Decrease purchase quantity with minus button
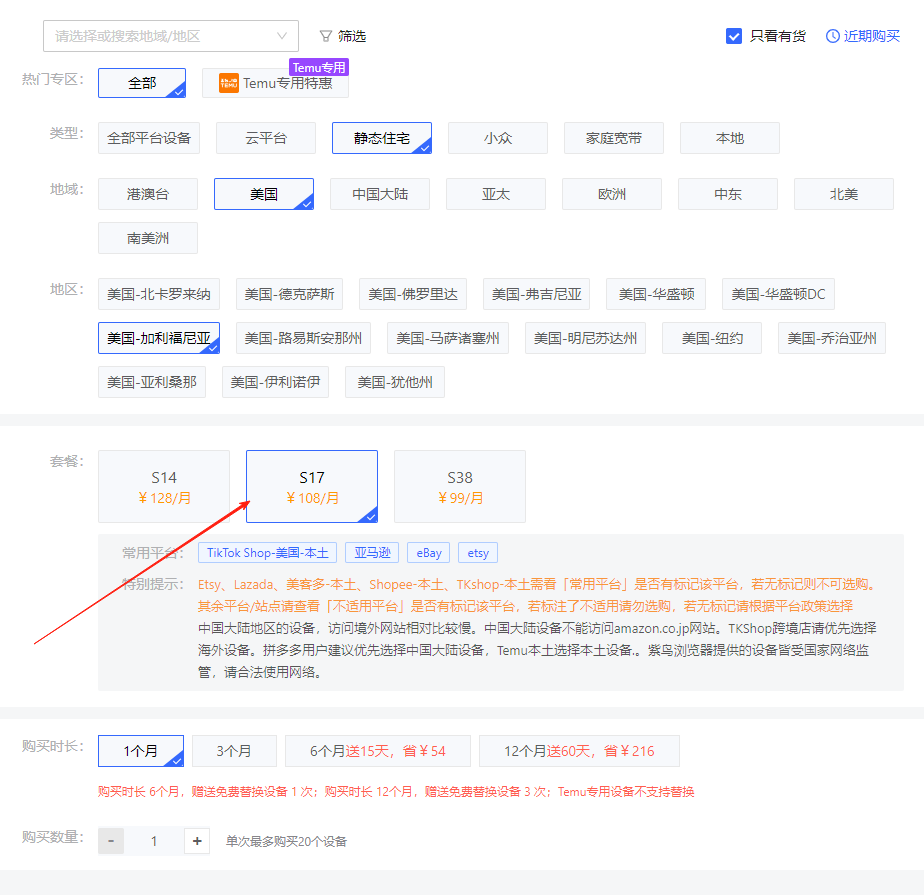The width and height of the screenshot is (924, 895). point(111,841)
